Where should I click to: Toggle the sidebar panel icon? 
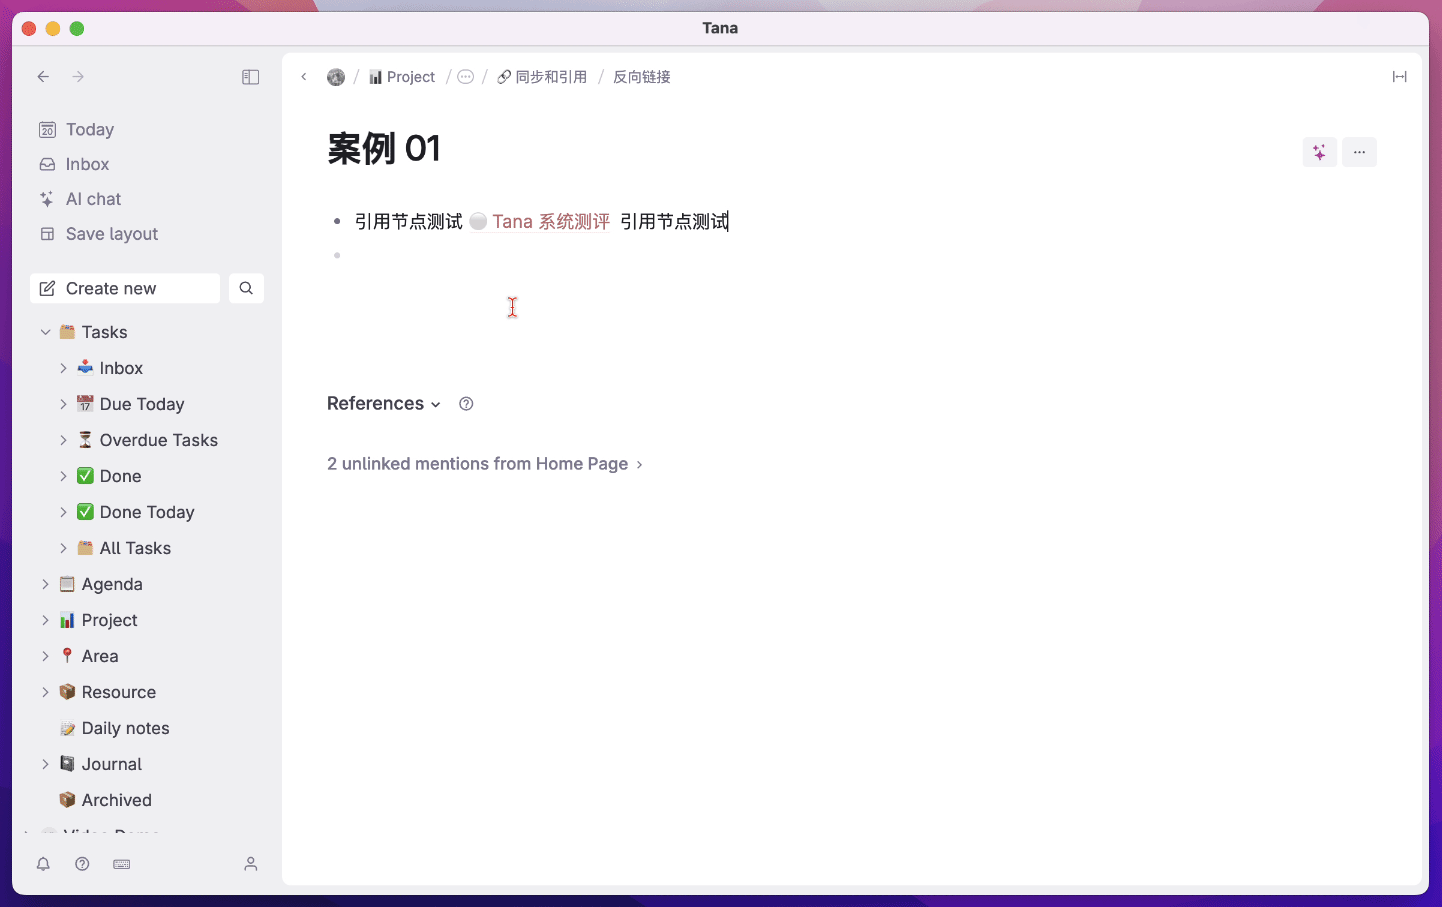click(x=251, y=77)
